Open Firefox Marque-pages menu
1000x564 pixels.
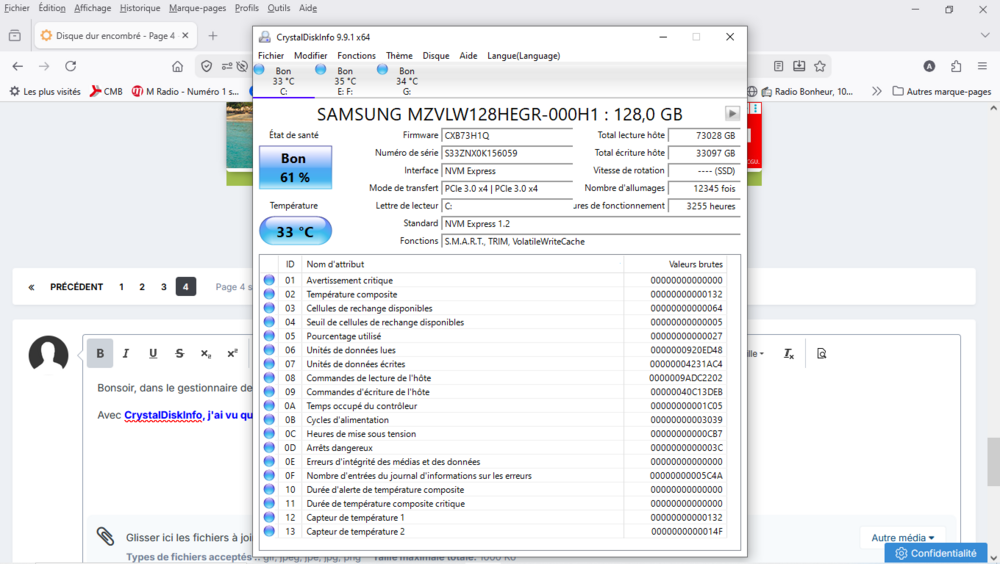[x=197, y=8]
